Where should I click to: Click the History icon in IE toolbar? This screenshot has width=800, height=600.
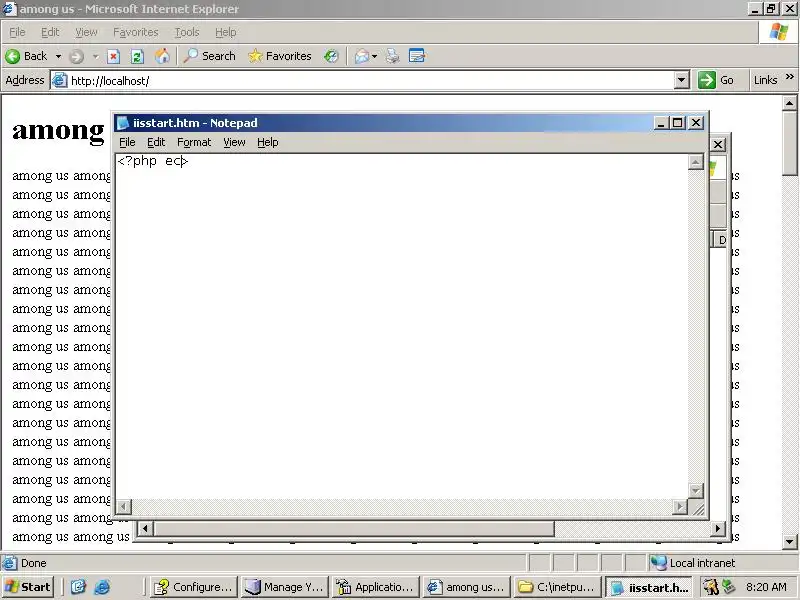331,56
